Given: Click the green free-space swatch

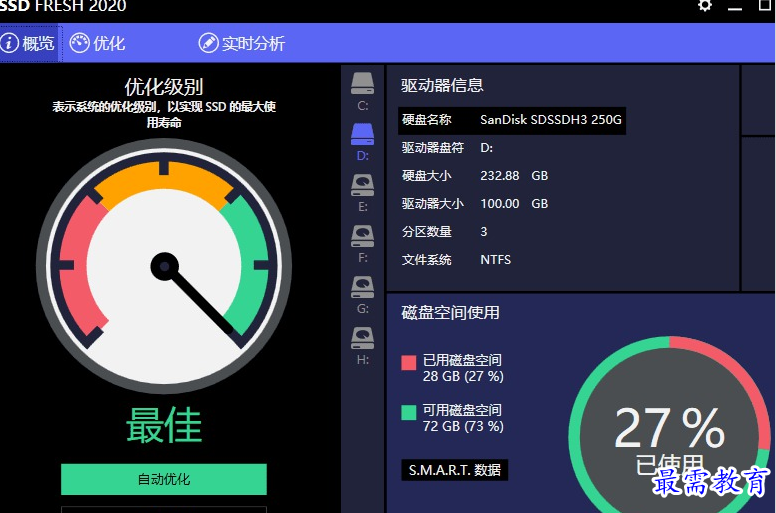Looking at the screenshot, I should [x=409, y=413].
